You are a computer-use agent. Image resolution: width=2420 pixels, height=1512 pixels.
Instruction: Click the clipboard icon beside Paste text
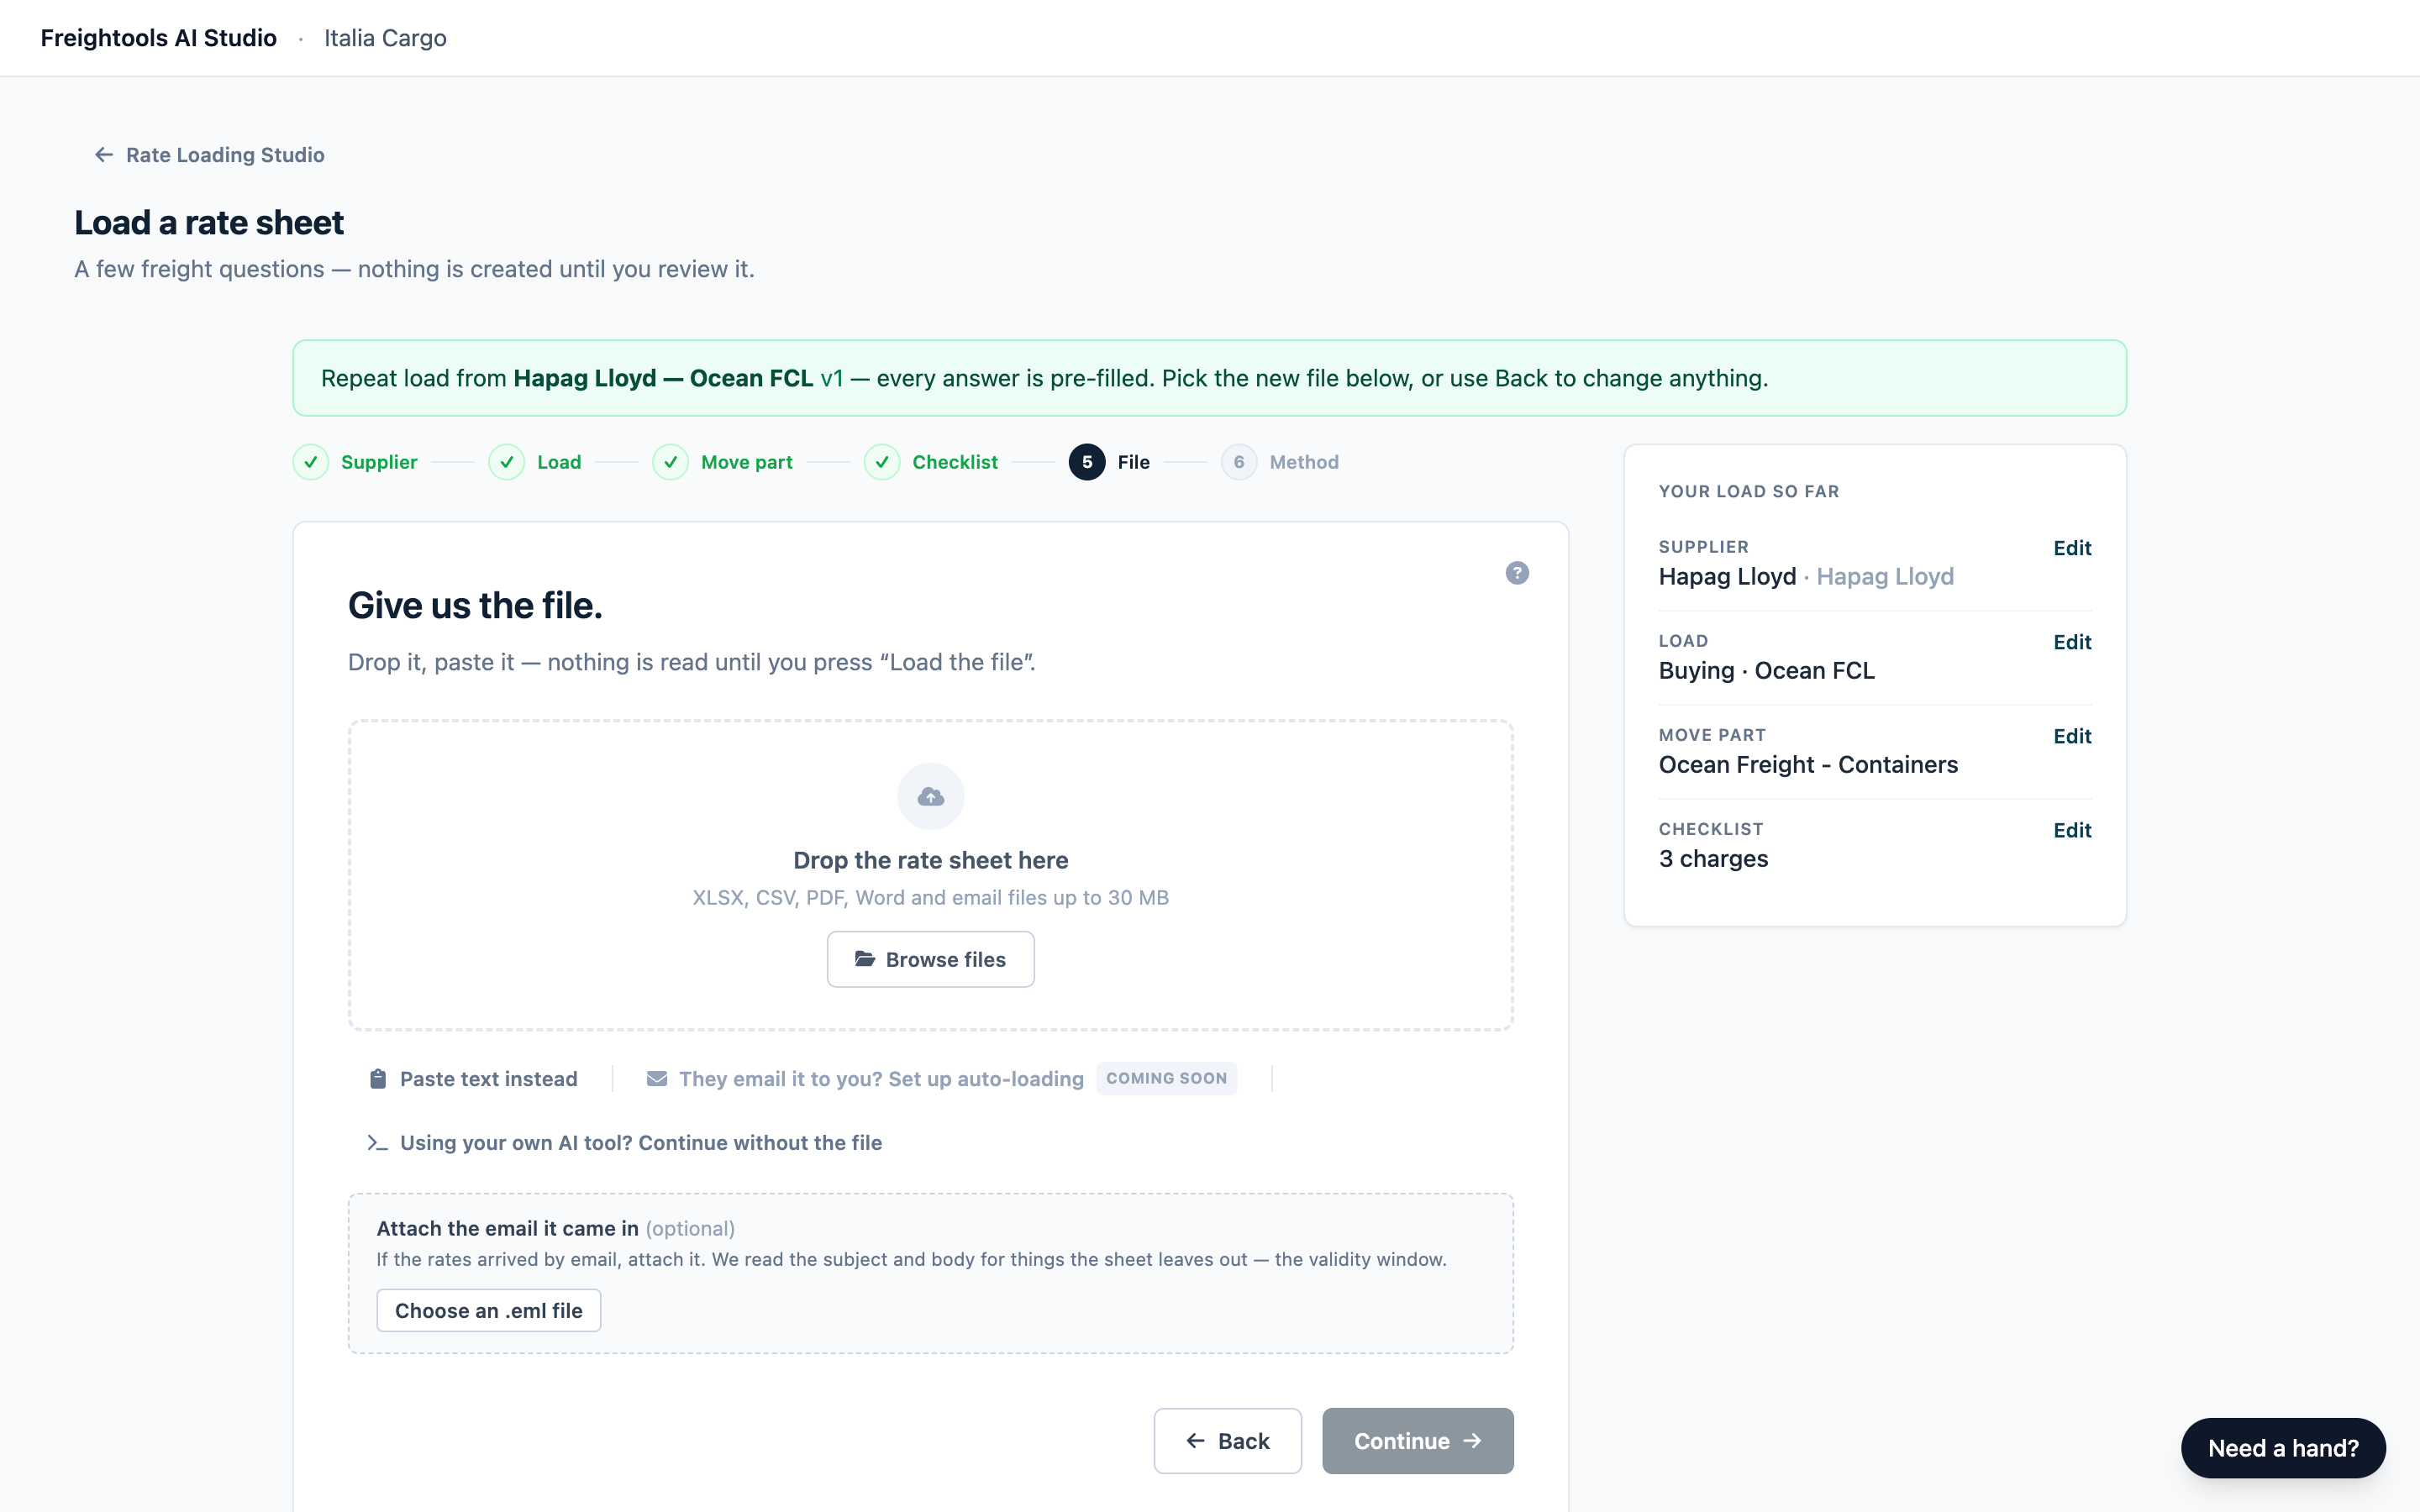[x=378, y=1079]
